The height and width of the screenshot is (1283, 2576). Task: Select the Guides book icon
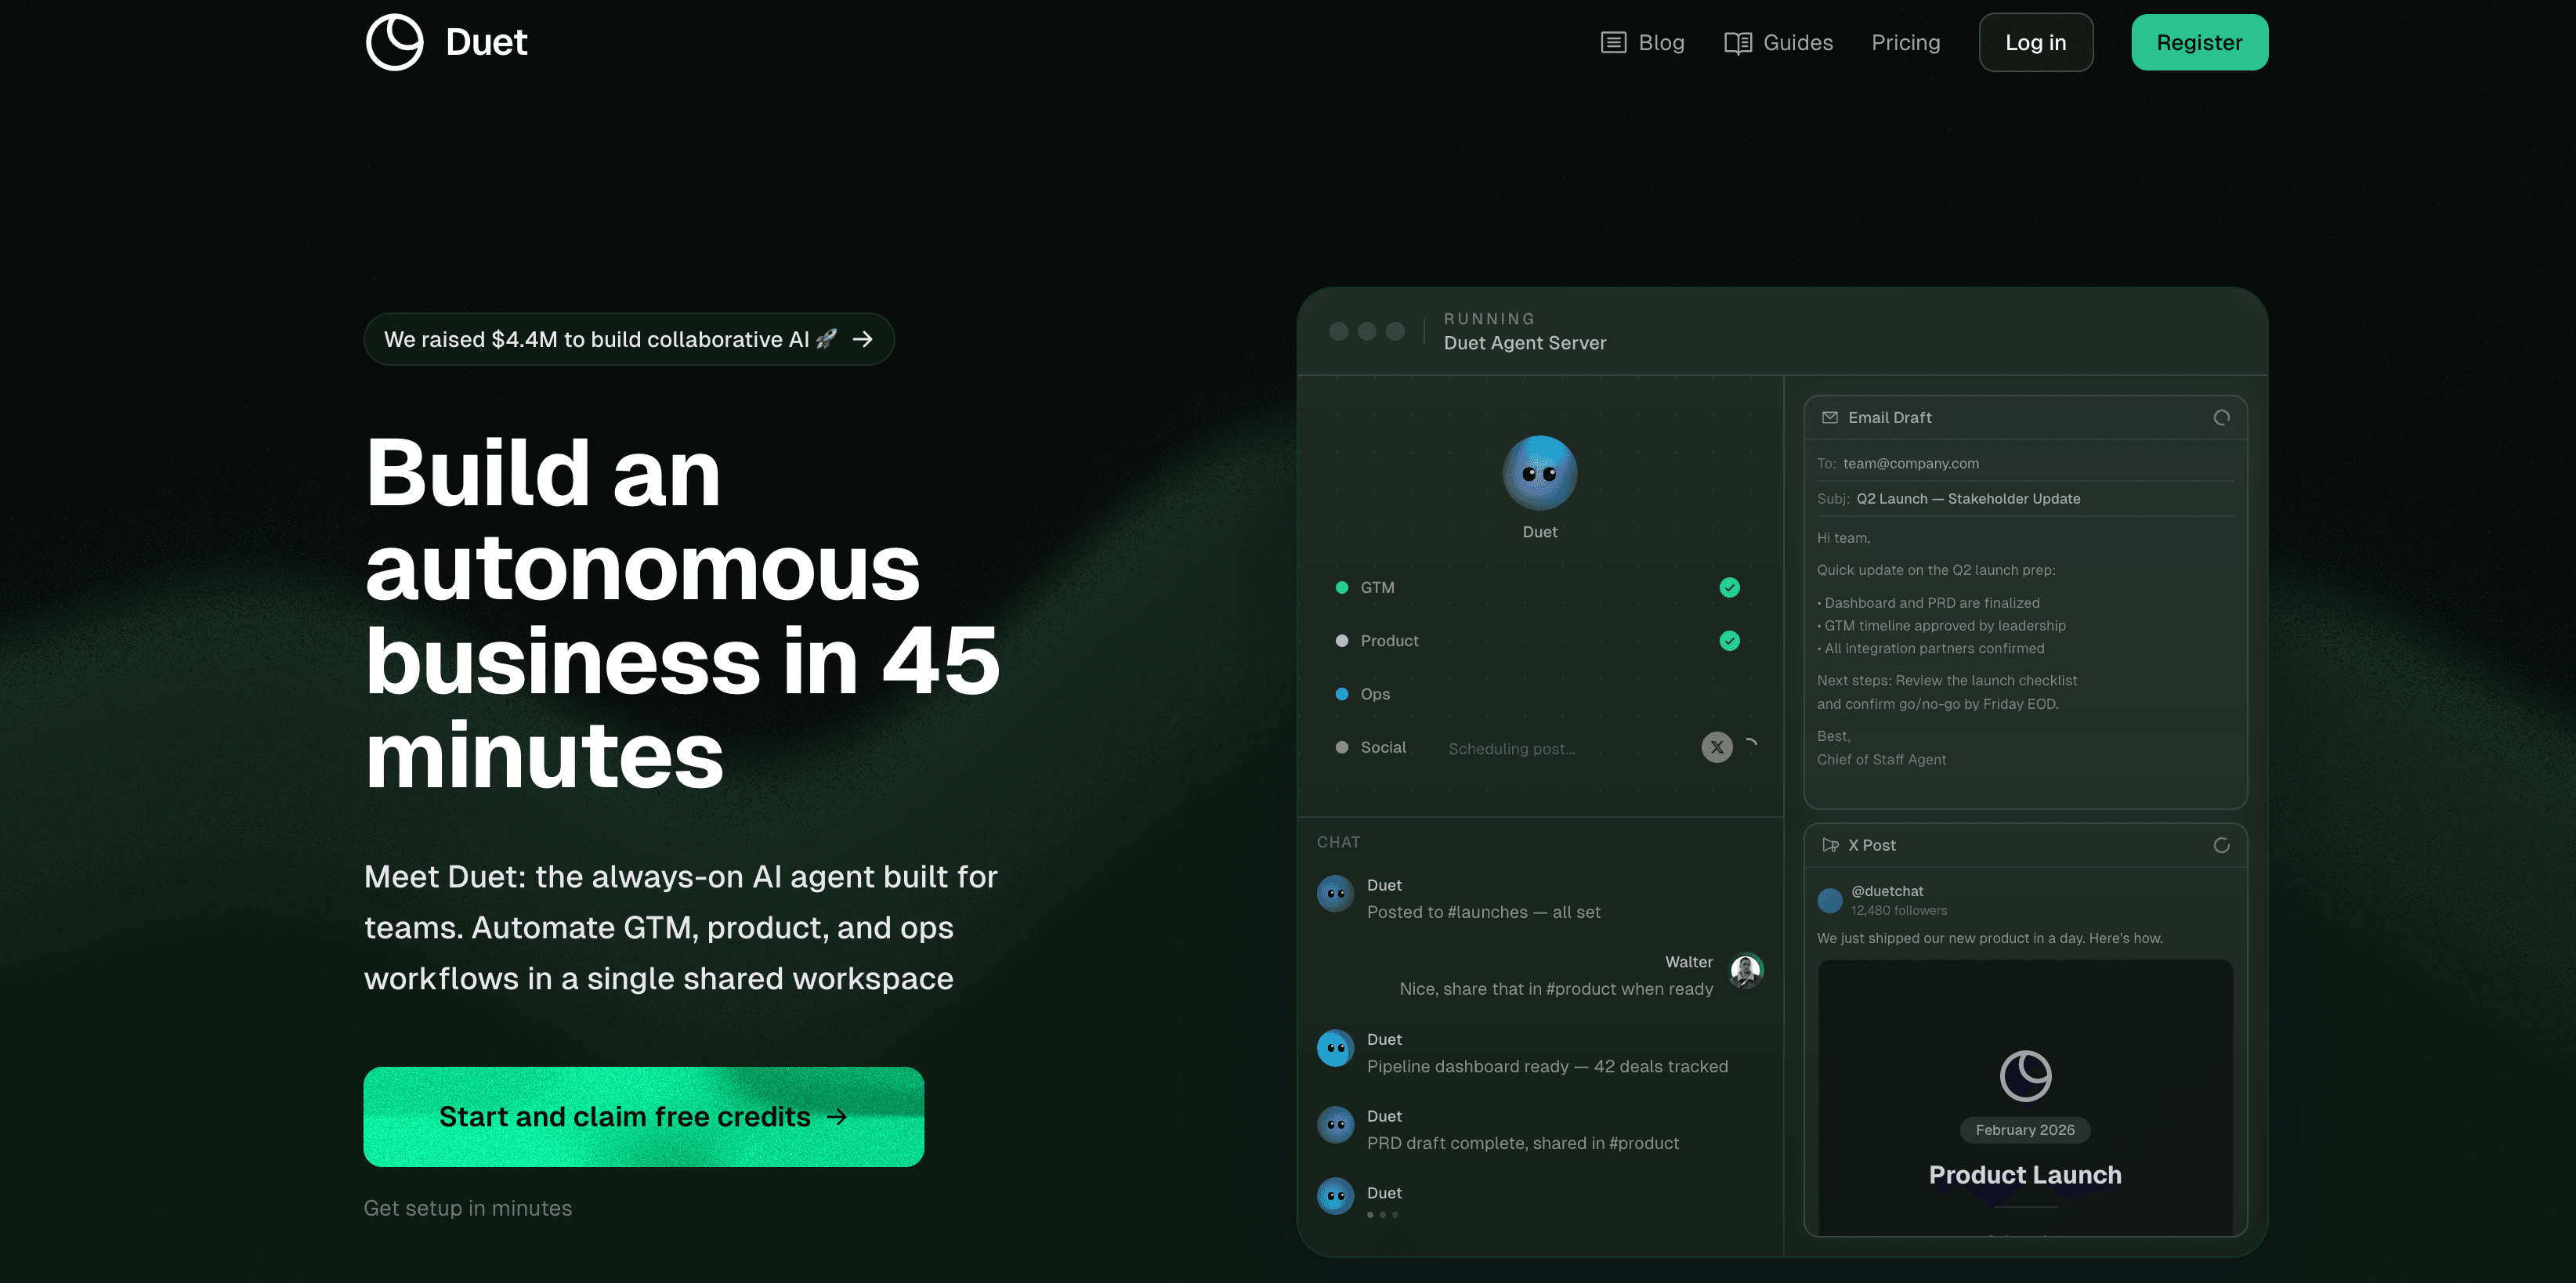pos(1737,42)
